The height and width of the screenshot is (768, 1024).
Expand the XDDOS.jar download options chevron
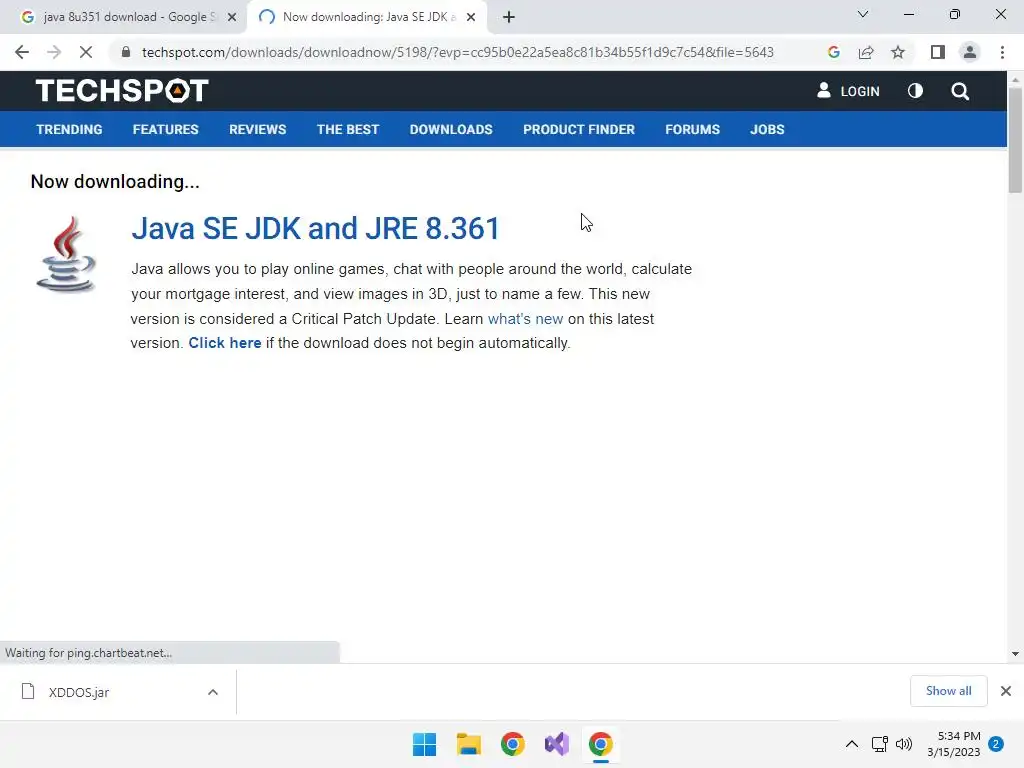coord(213,692)
